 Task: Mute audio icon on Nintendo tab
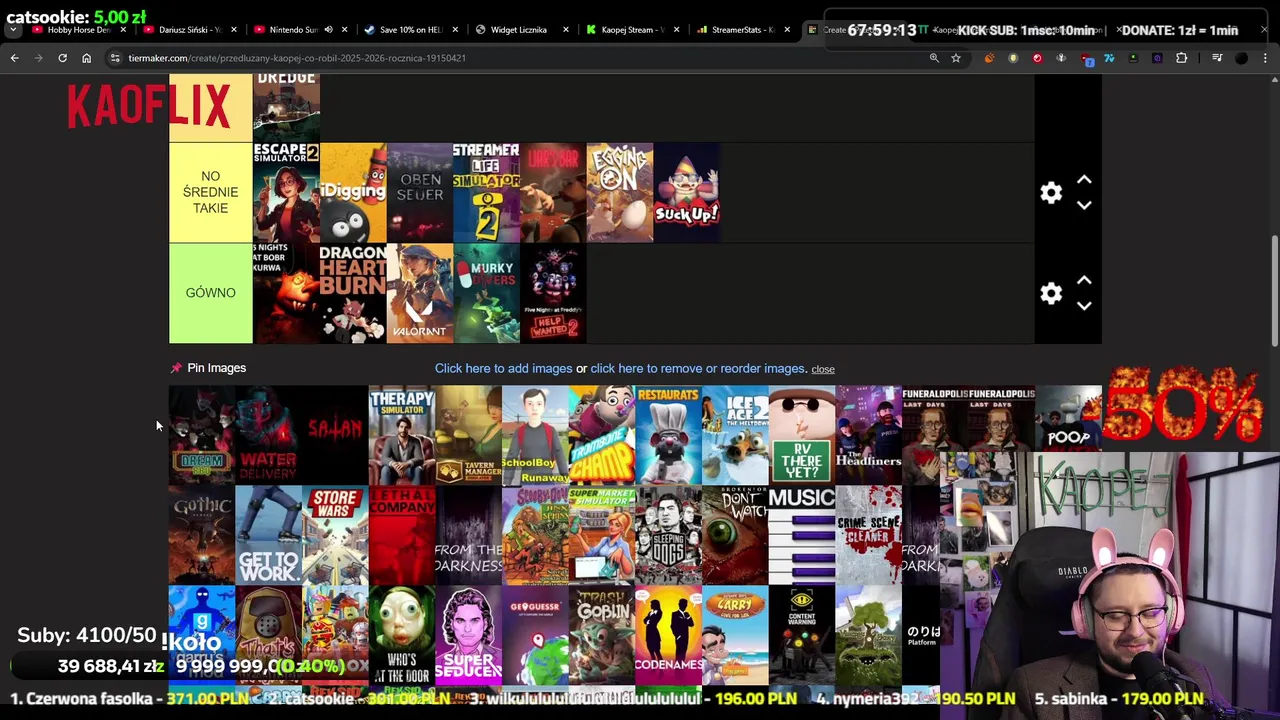pyautogui.click(x=328, y=30)
